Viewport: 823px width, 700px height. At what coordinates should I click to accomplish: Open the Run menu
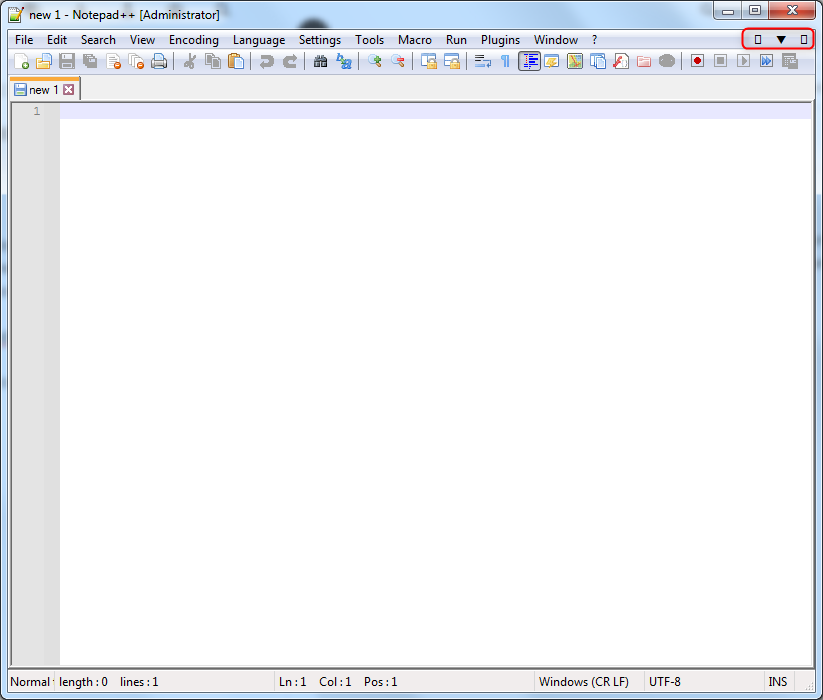456,40
